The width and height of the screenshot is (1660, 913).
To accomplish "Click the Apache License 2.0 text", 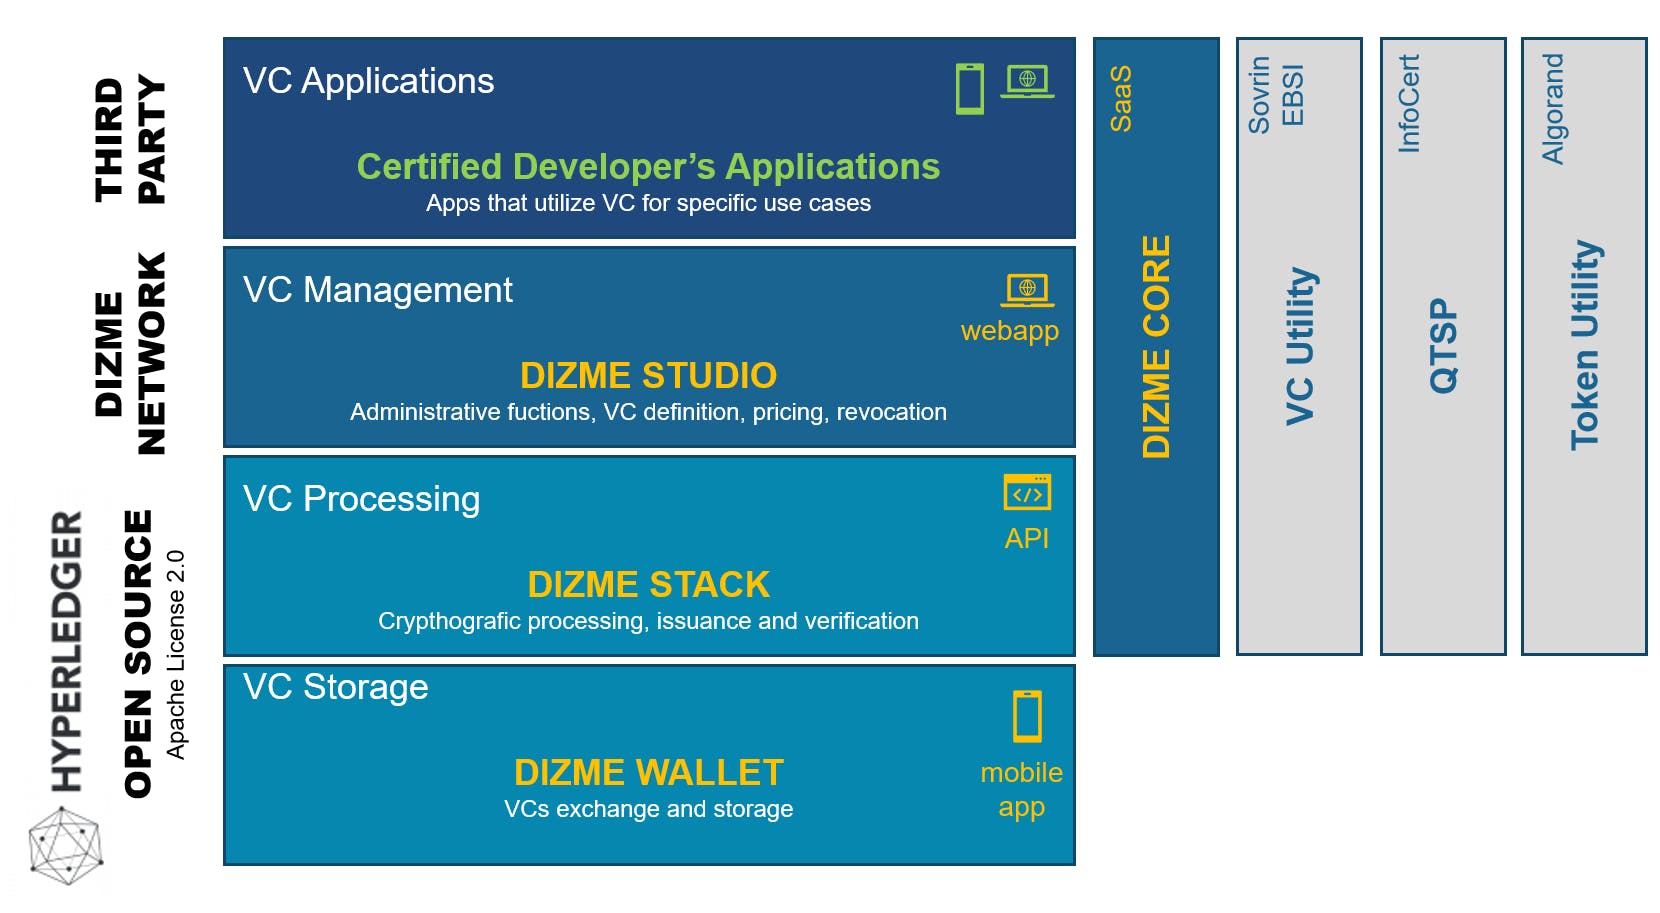I will point(176,655).
